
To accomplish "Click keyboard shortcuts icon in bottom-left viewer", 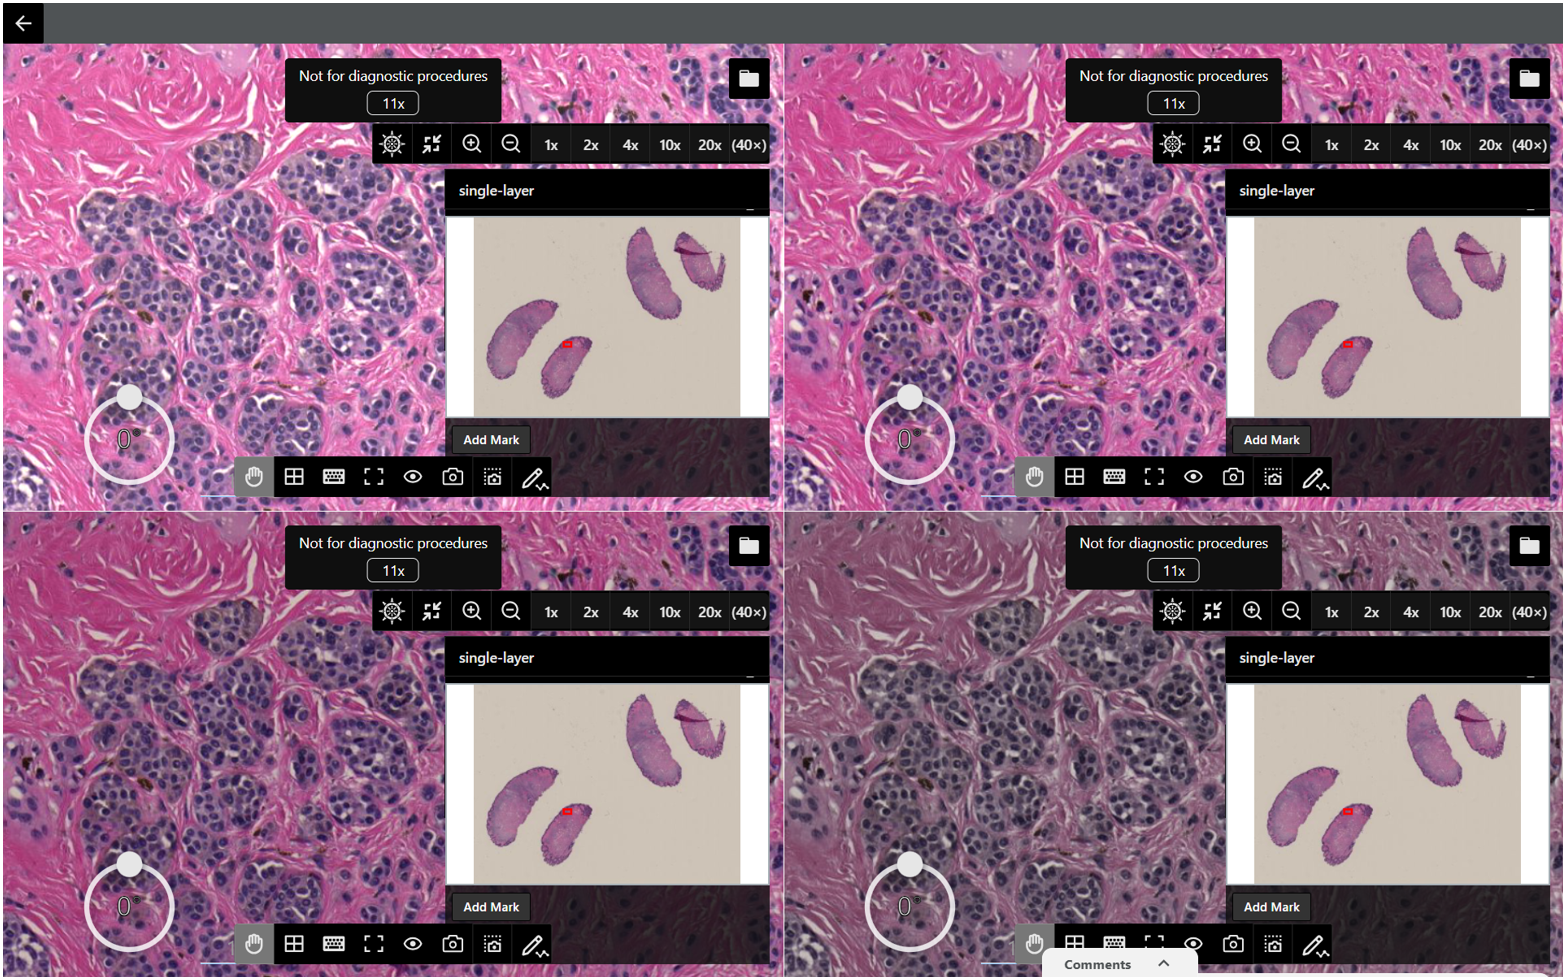I will [334, 944].
